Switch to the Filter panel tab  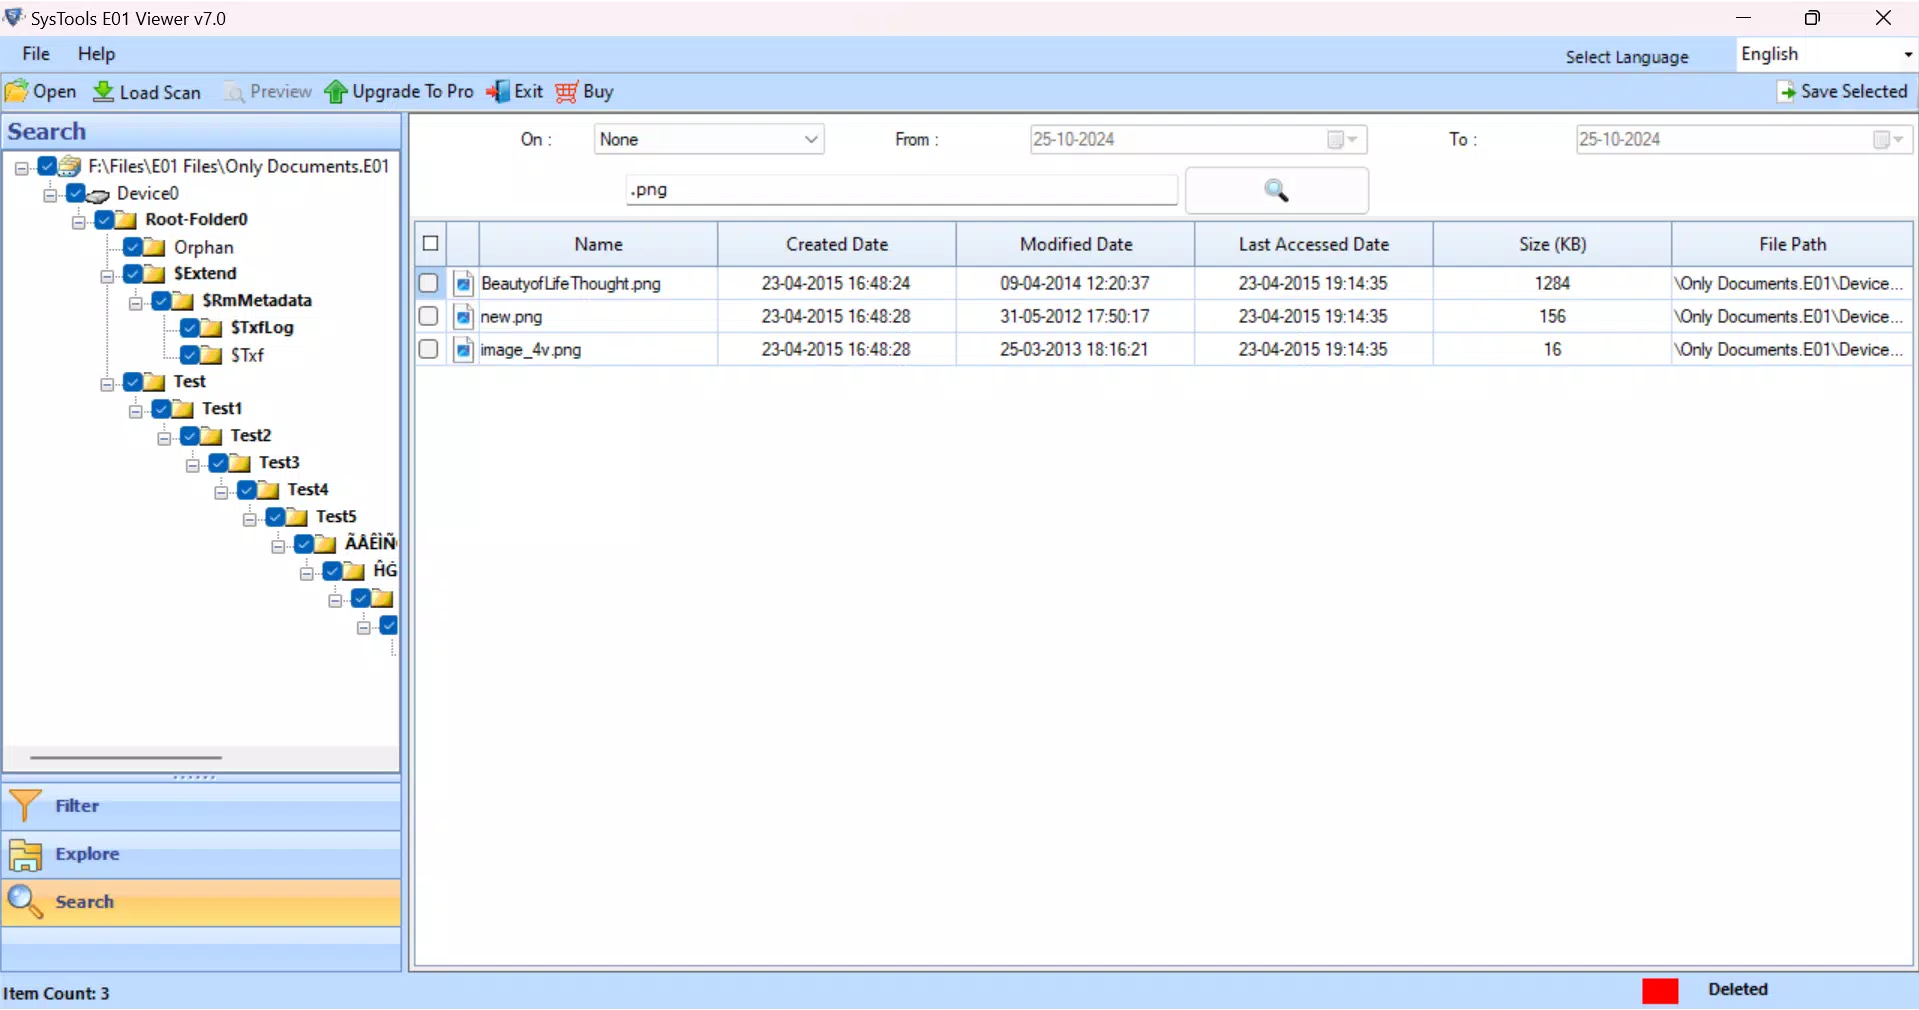[201, 806]
